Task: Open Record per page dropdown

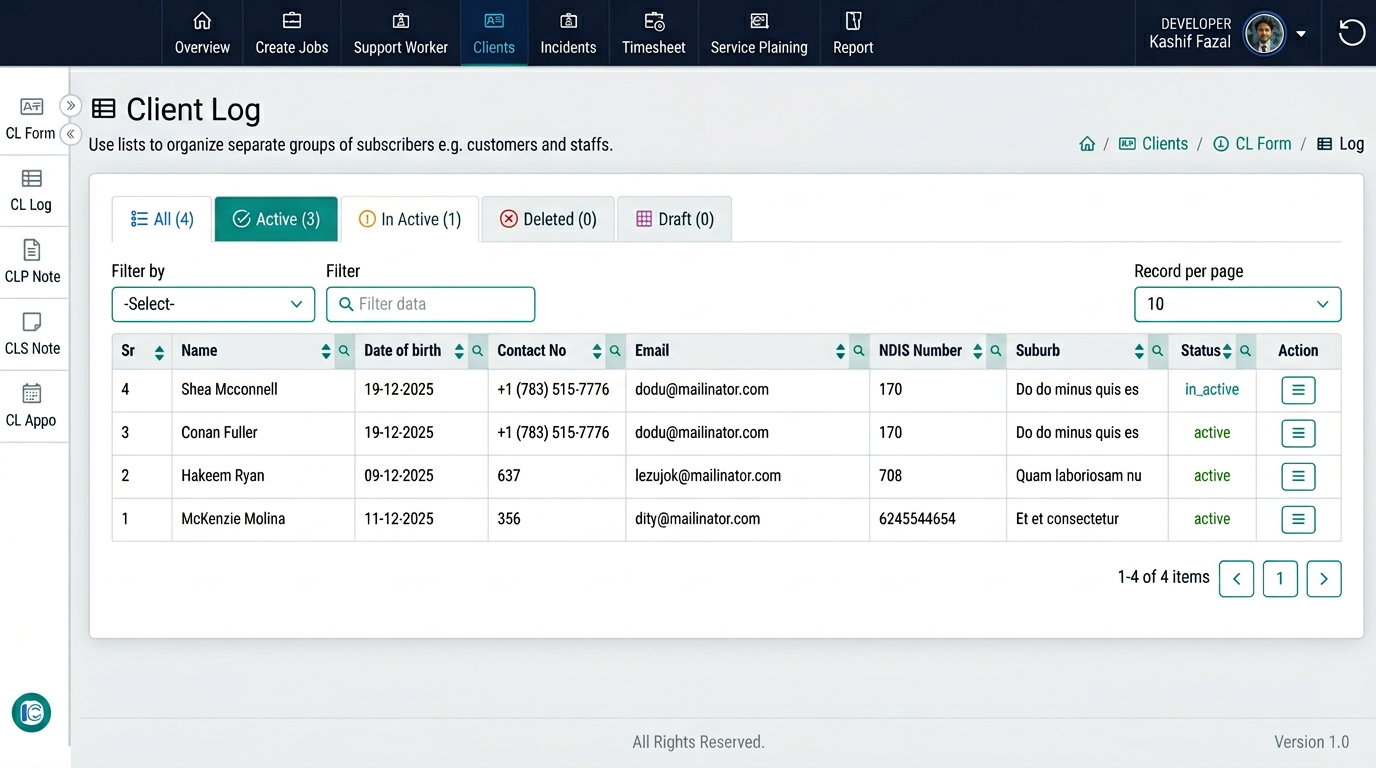Action: 1237,304
